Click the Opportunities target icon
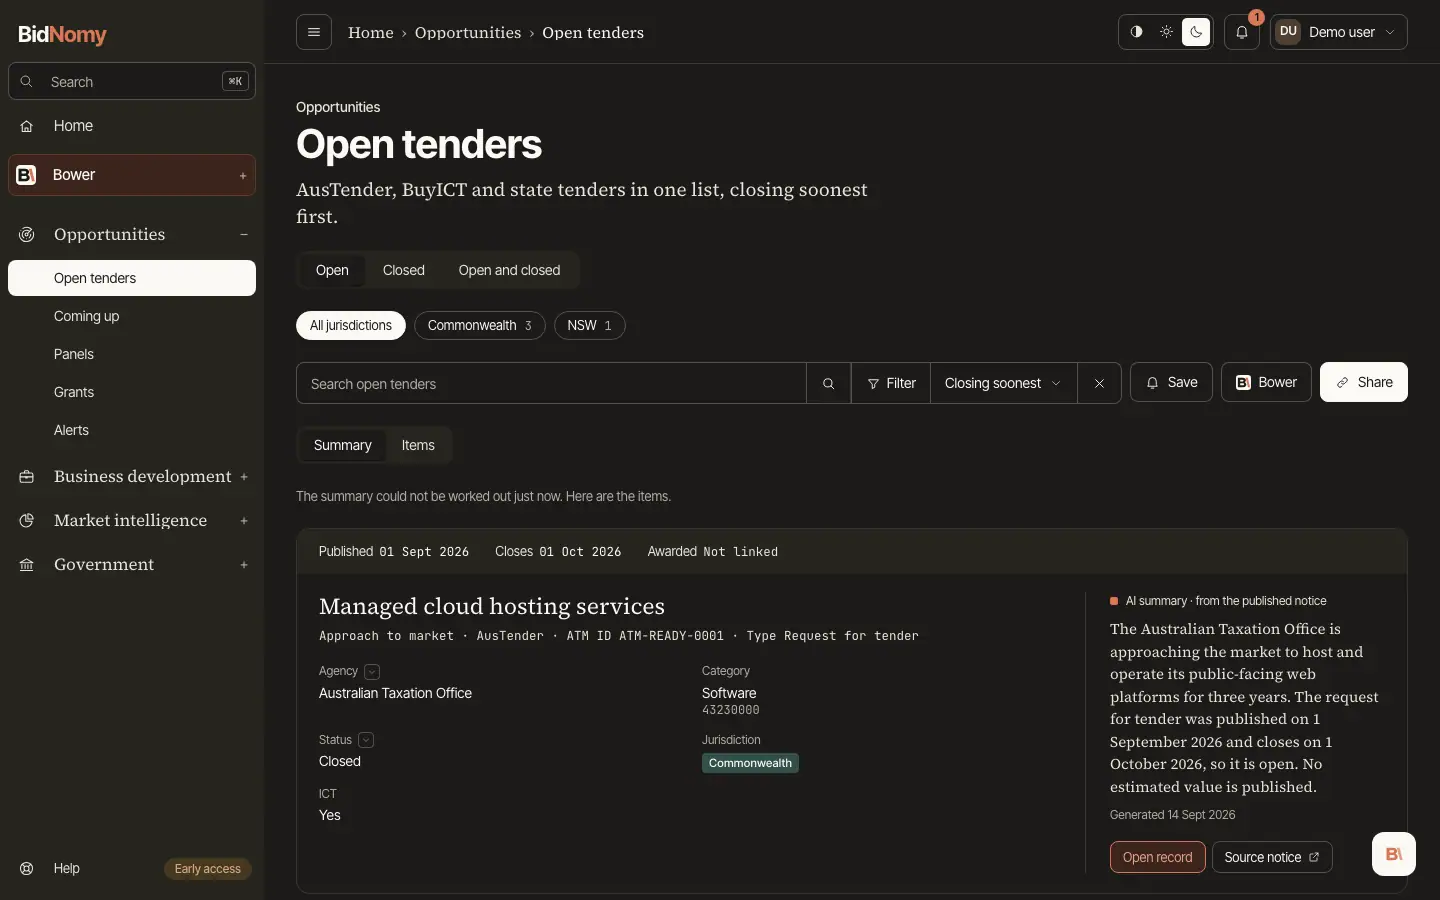This screenshot has width=1440, height=900. point(27,234)
